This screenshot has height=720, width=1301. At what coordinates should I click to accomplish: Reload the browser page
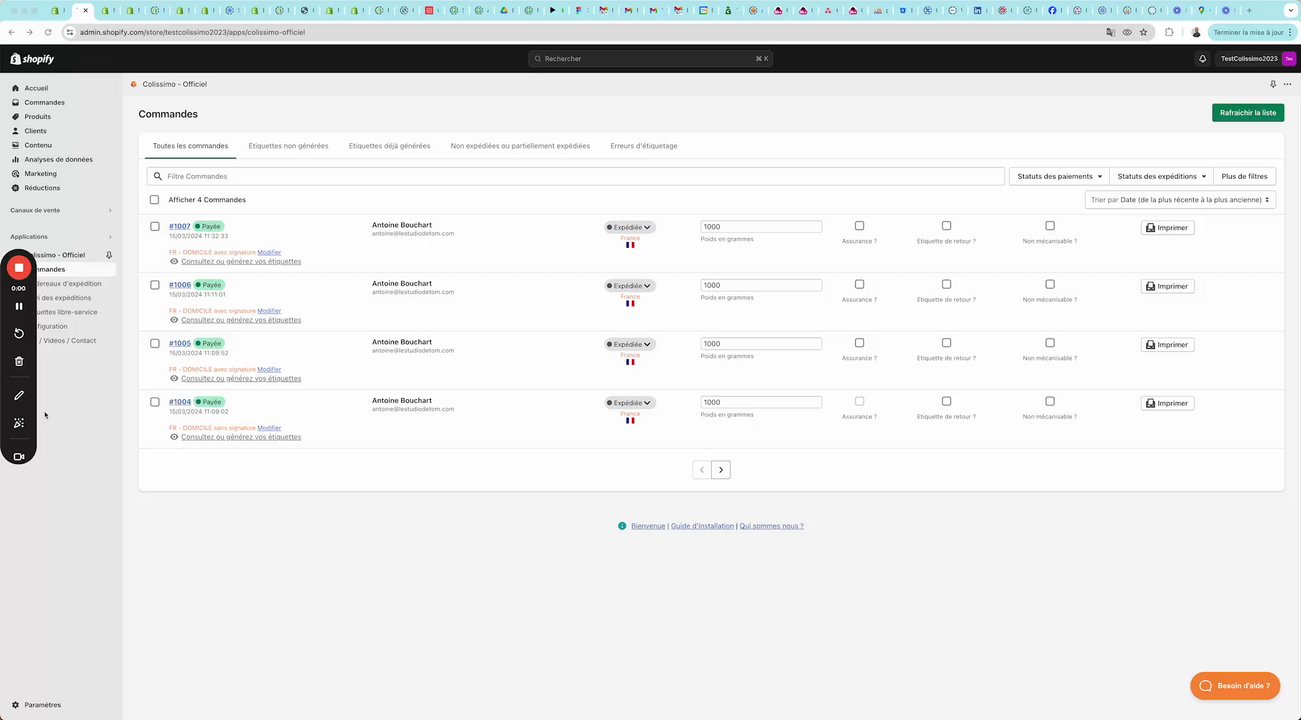48,32
